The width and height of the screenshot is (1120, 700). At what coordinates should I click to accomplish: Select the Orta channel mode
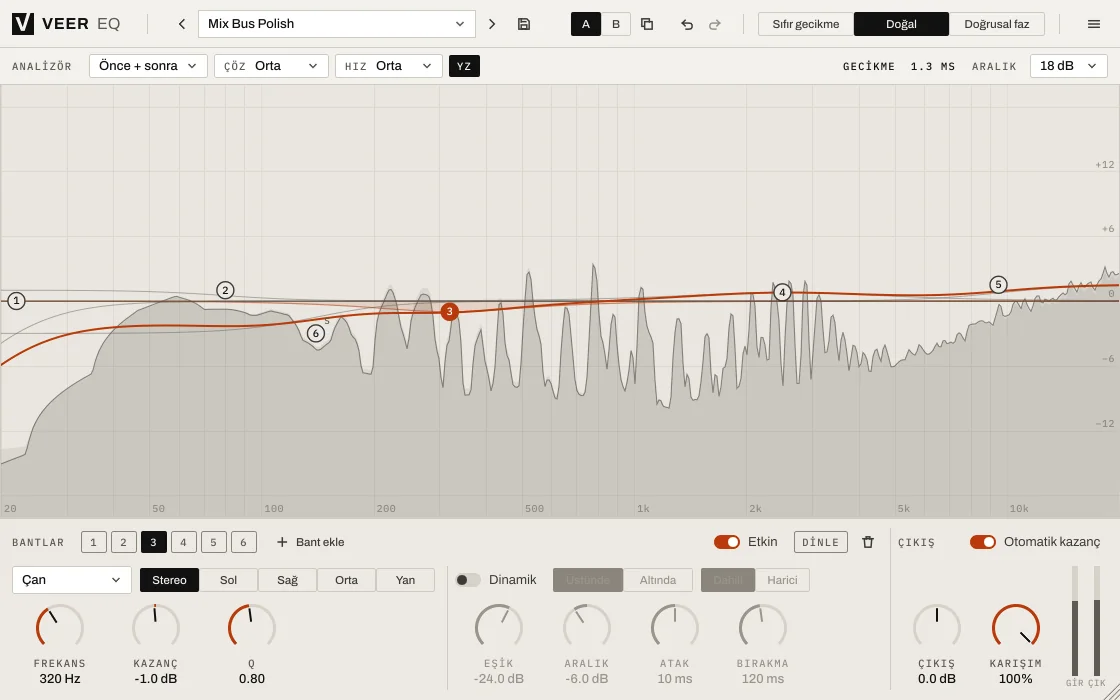346,580
